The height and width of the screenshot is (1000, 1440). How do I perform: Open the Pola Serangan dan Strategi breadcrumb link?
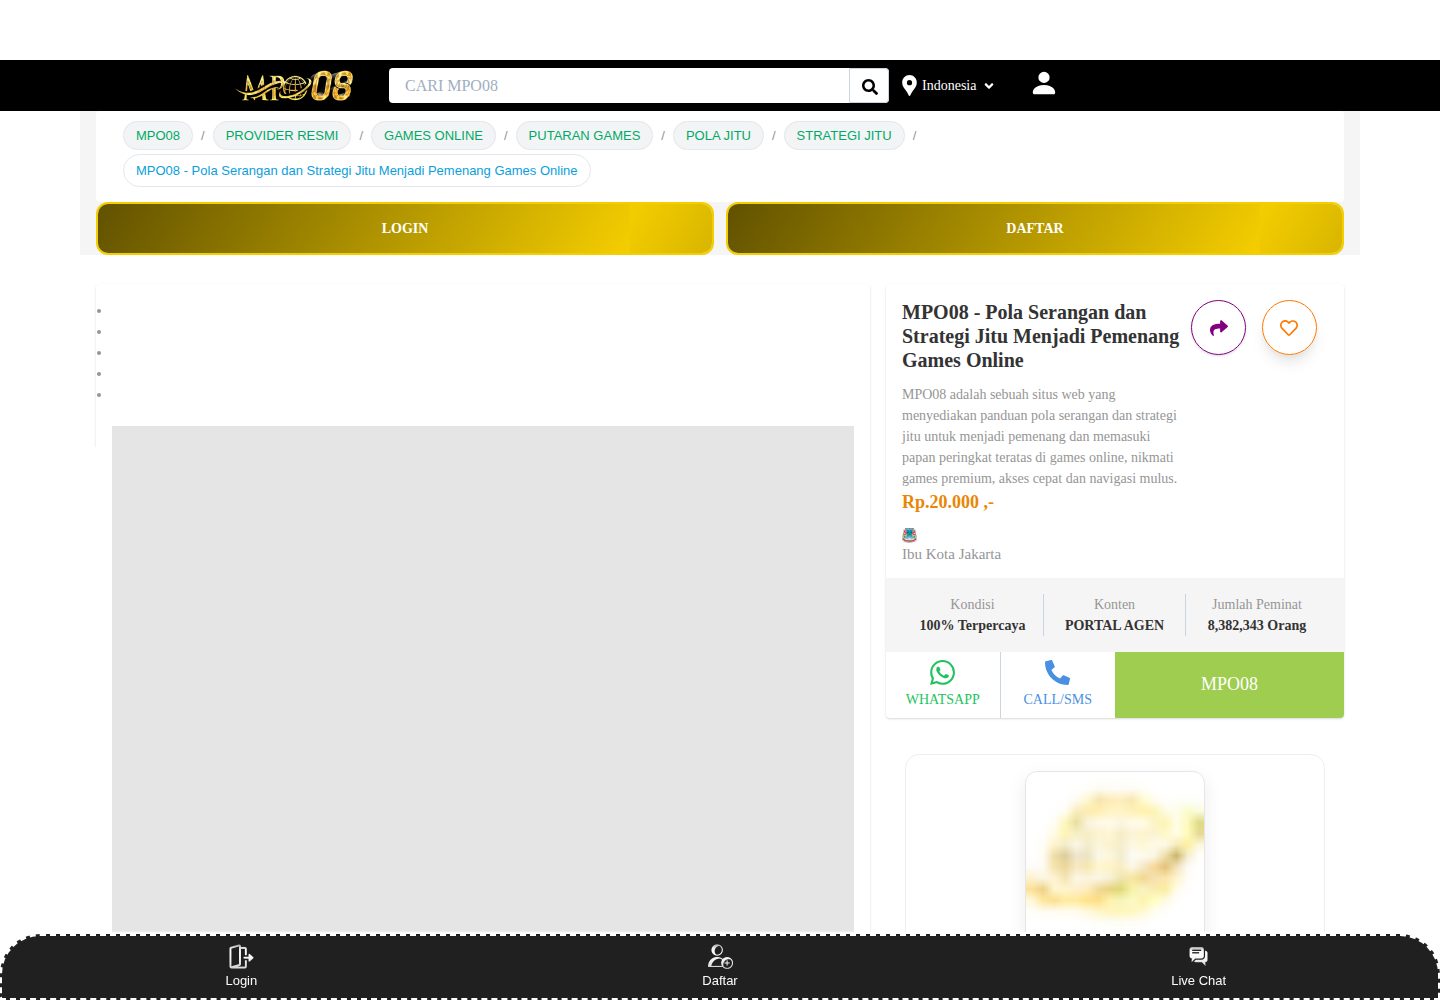tap(357, 171)
